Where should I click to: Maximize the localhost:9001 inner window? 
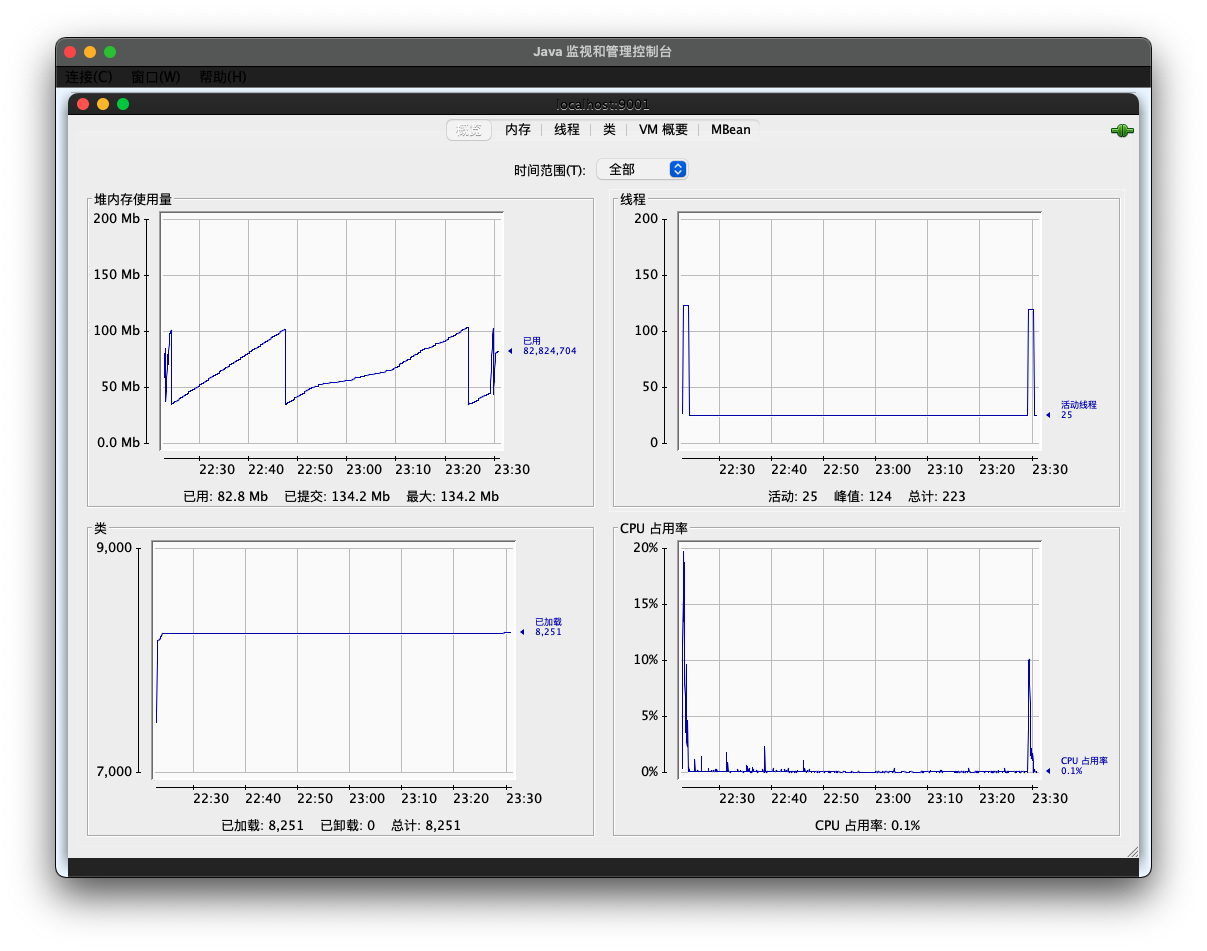point(123,104)
